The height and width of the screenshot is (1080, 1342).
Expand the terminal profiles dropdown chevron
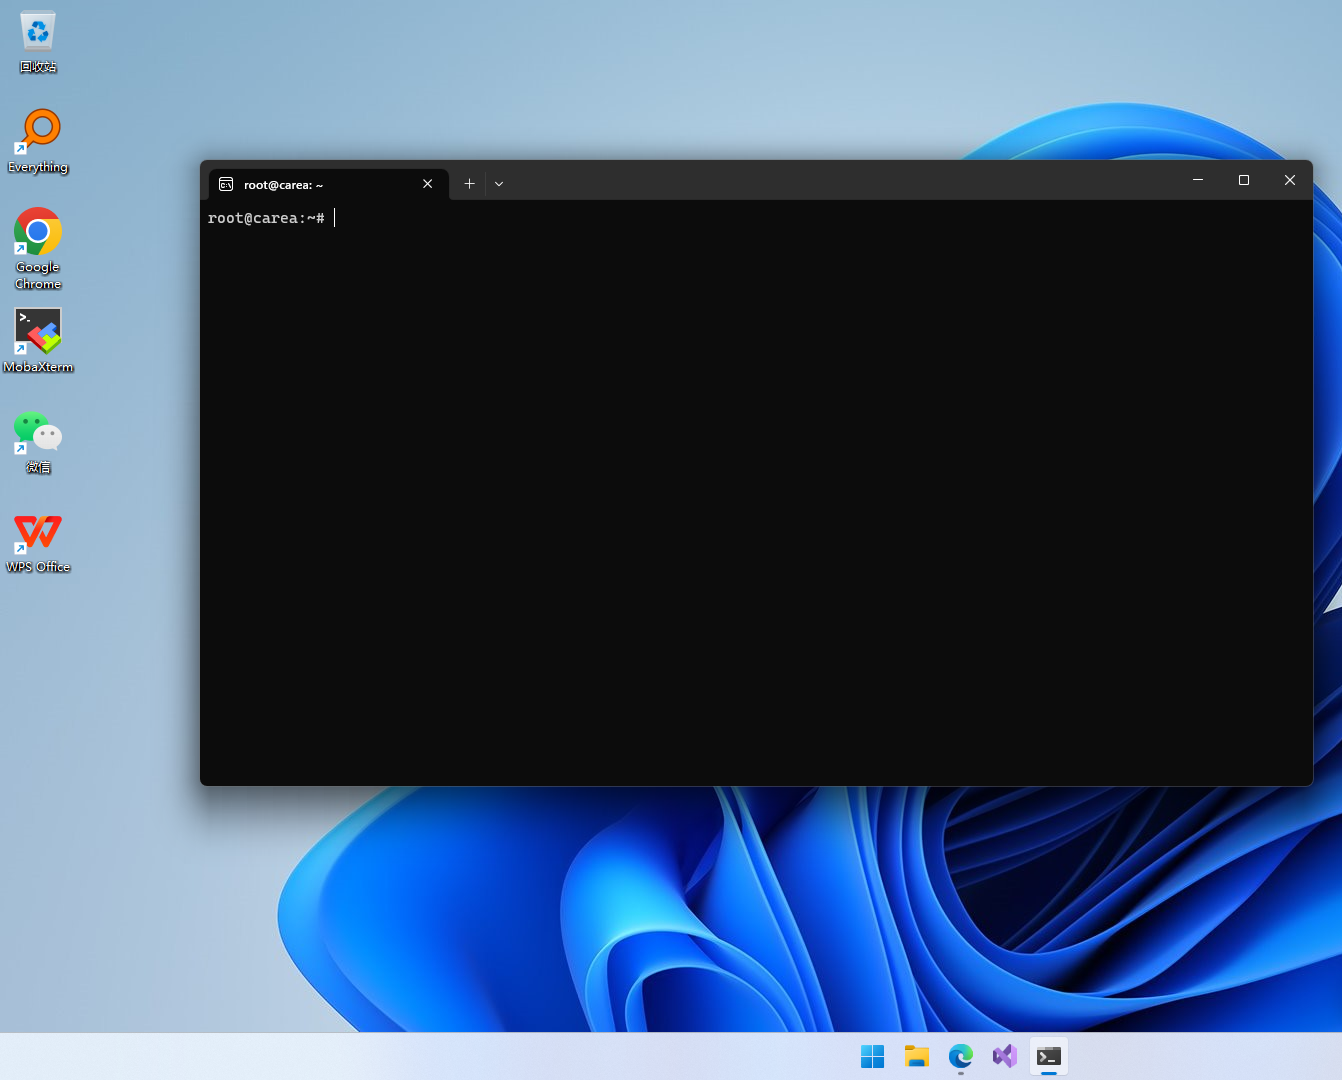pyautogui.click(x=499, y=184)
